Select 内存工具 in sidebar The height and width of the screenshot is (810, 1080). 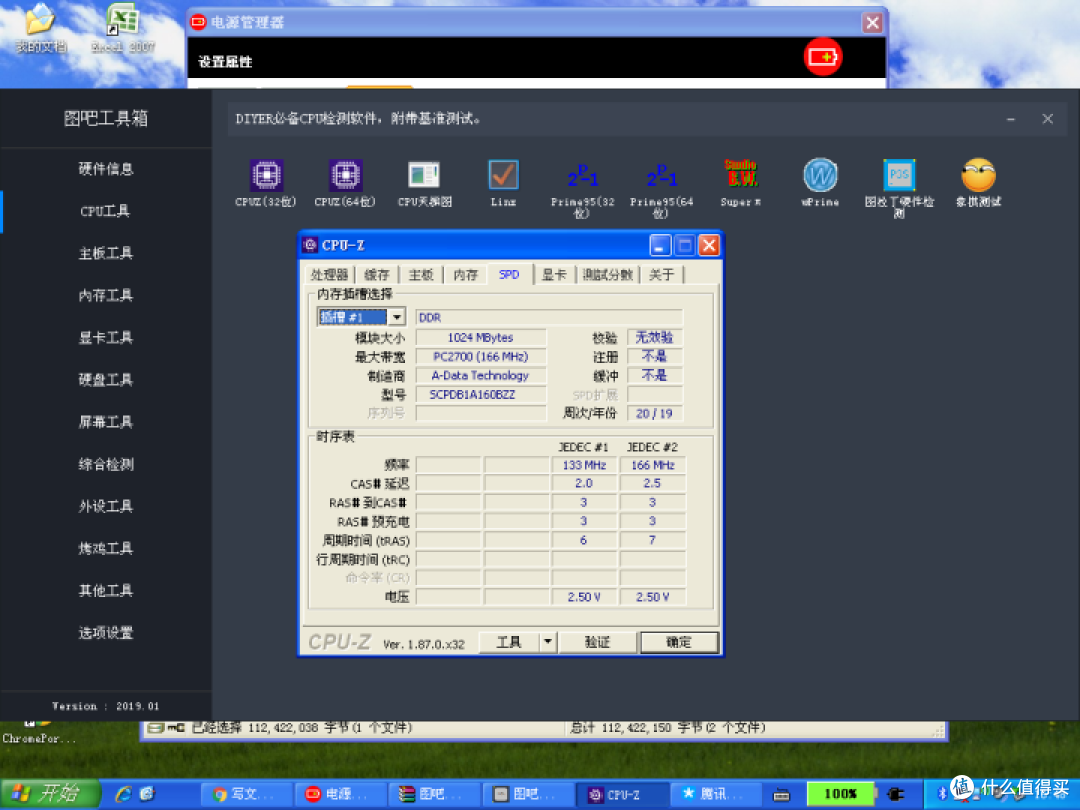105,295
